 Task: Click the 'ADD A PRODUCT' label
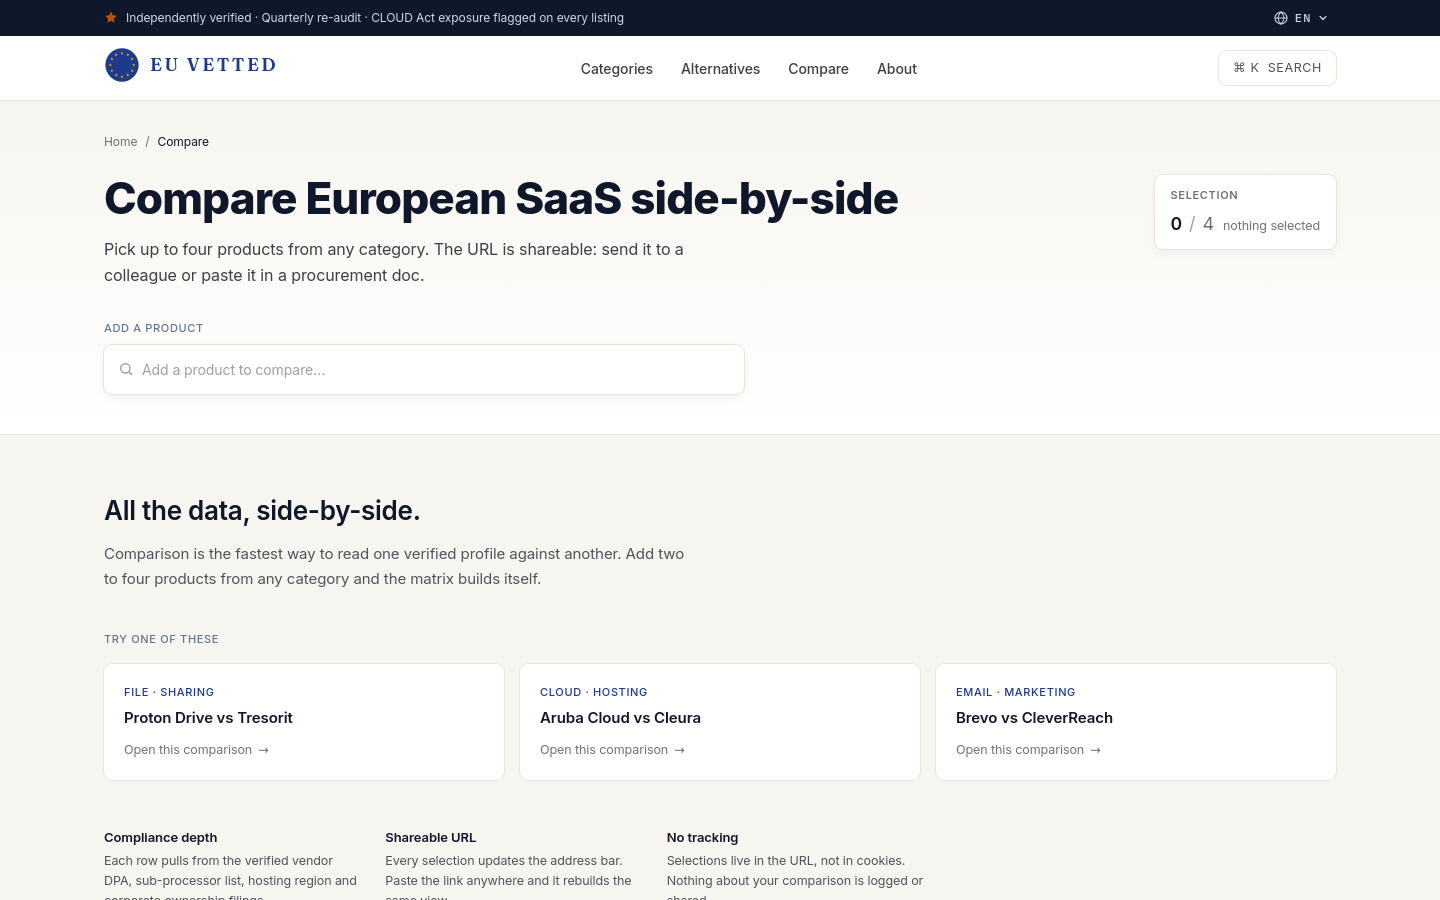tap(154, 328)
